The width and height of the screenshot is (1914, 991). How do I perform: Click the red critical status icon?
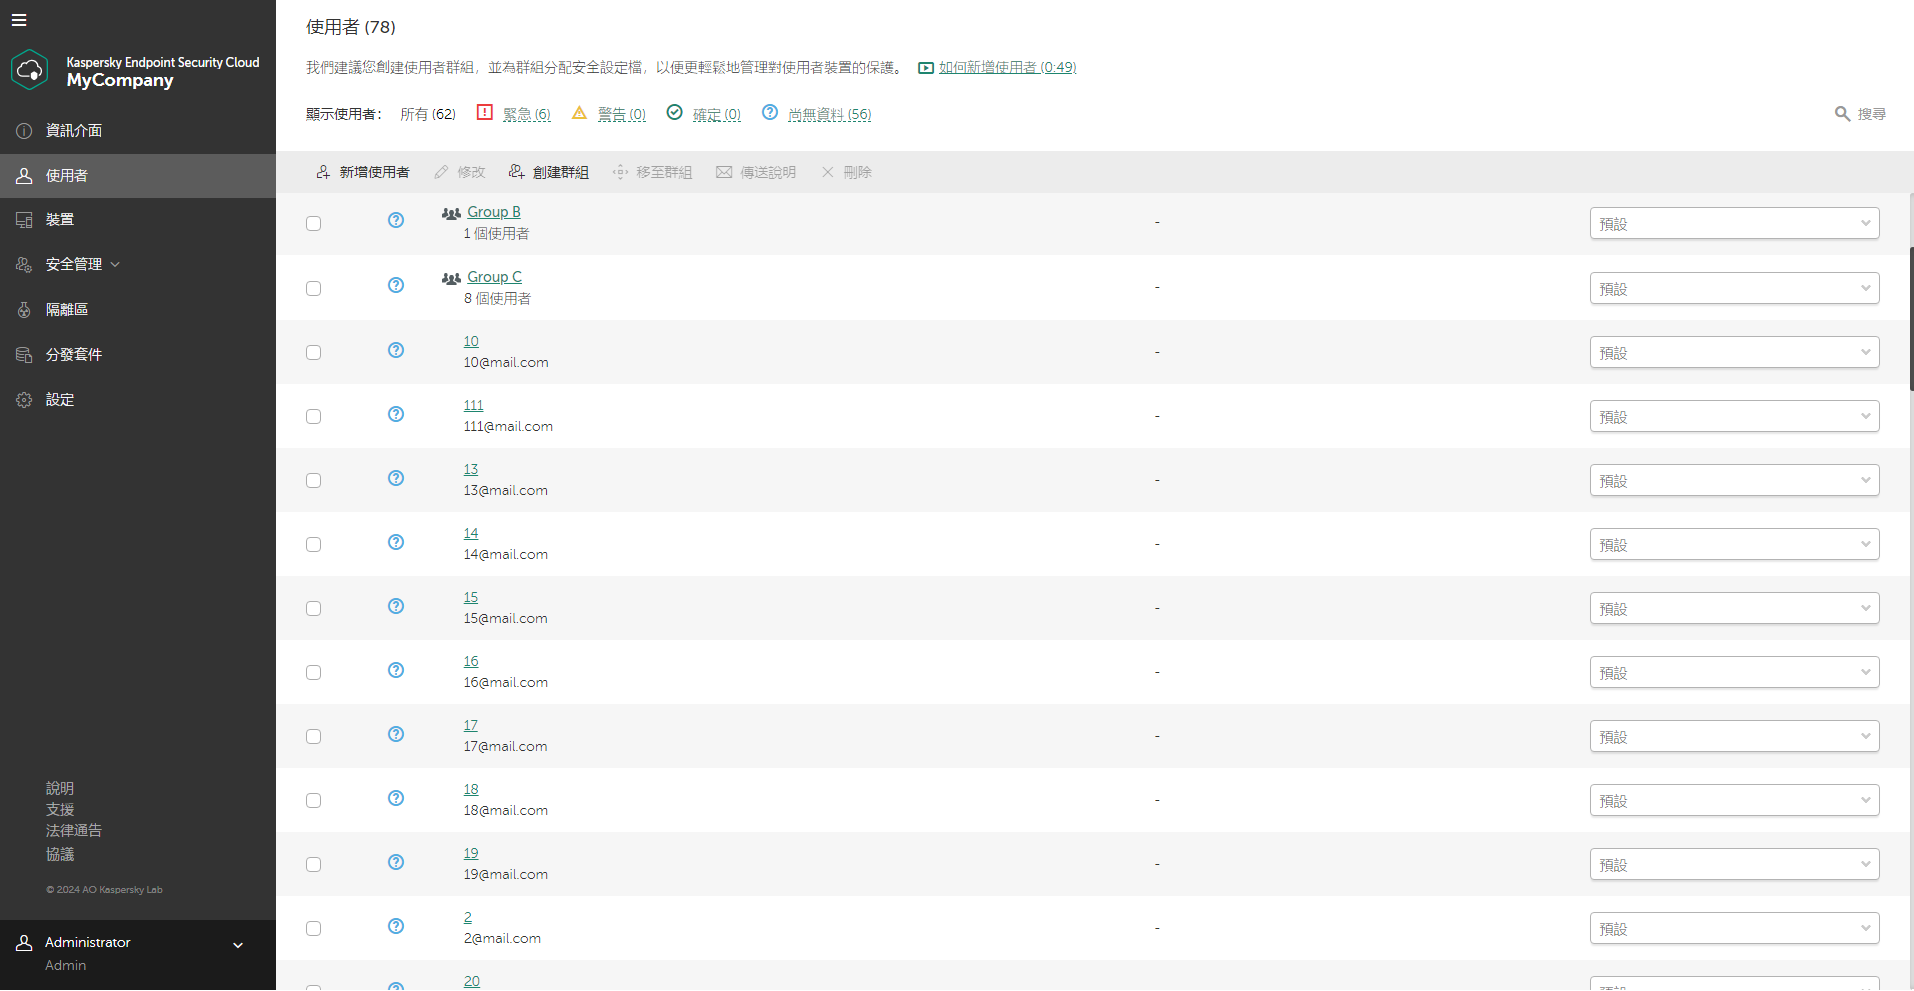pos(485,112)
